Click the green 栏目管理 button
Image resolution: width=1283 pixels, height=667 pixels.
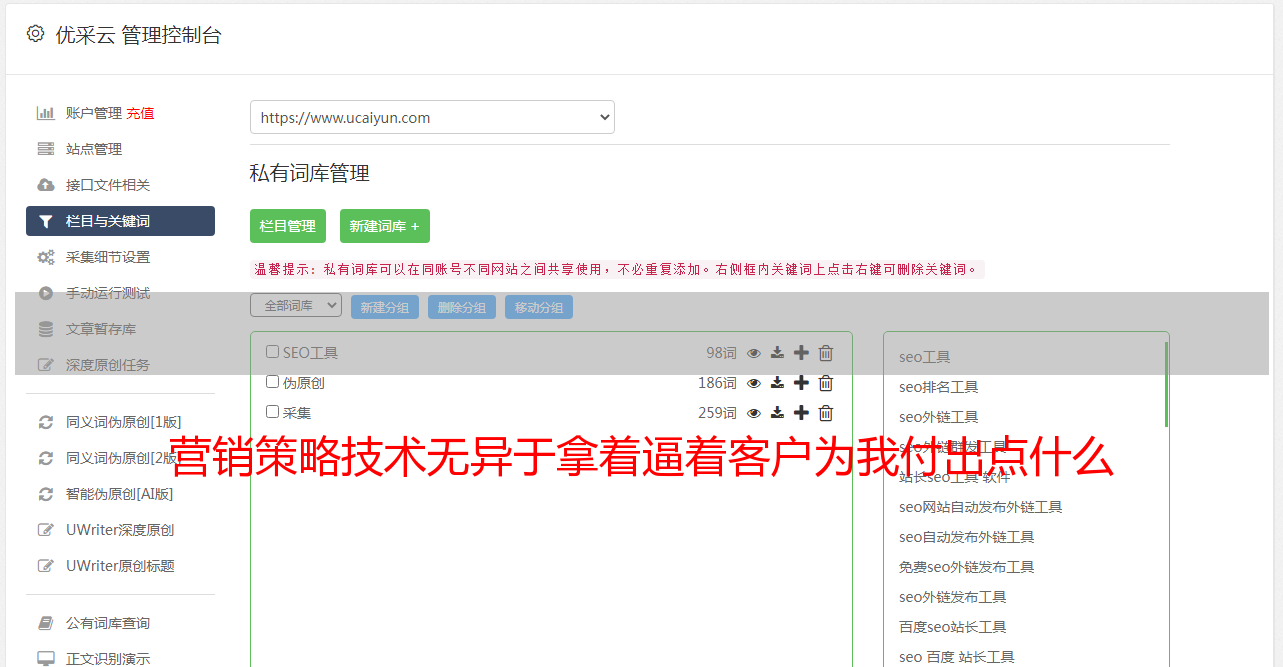(x=288, y=226)
